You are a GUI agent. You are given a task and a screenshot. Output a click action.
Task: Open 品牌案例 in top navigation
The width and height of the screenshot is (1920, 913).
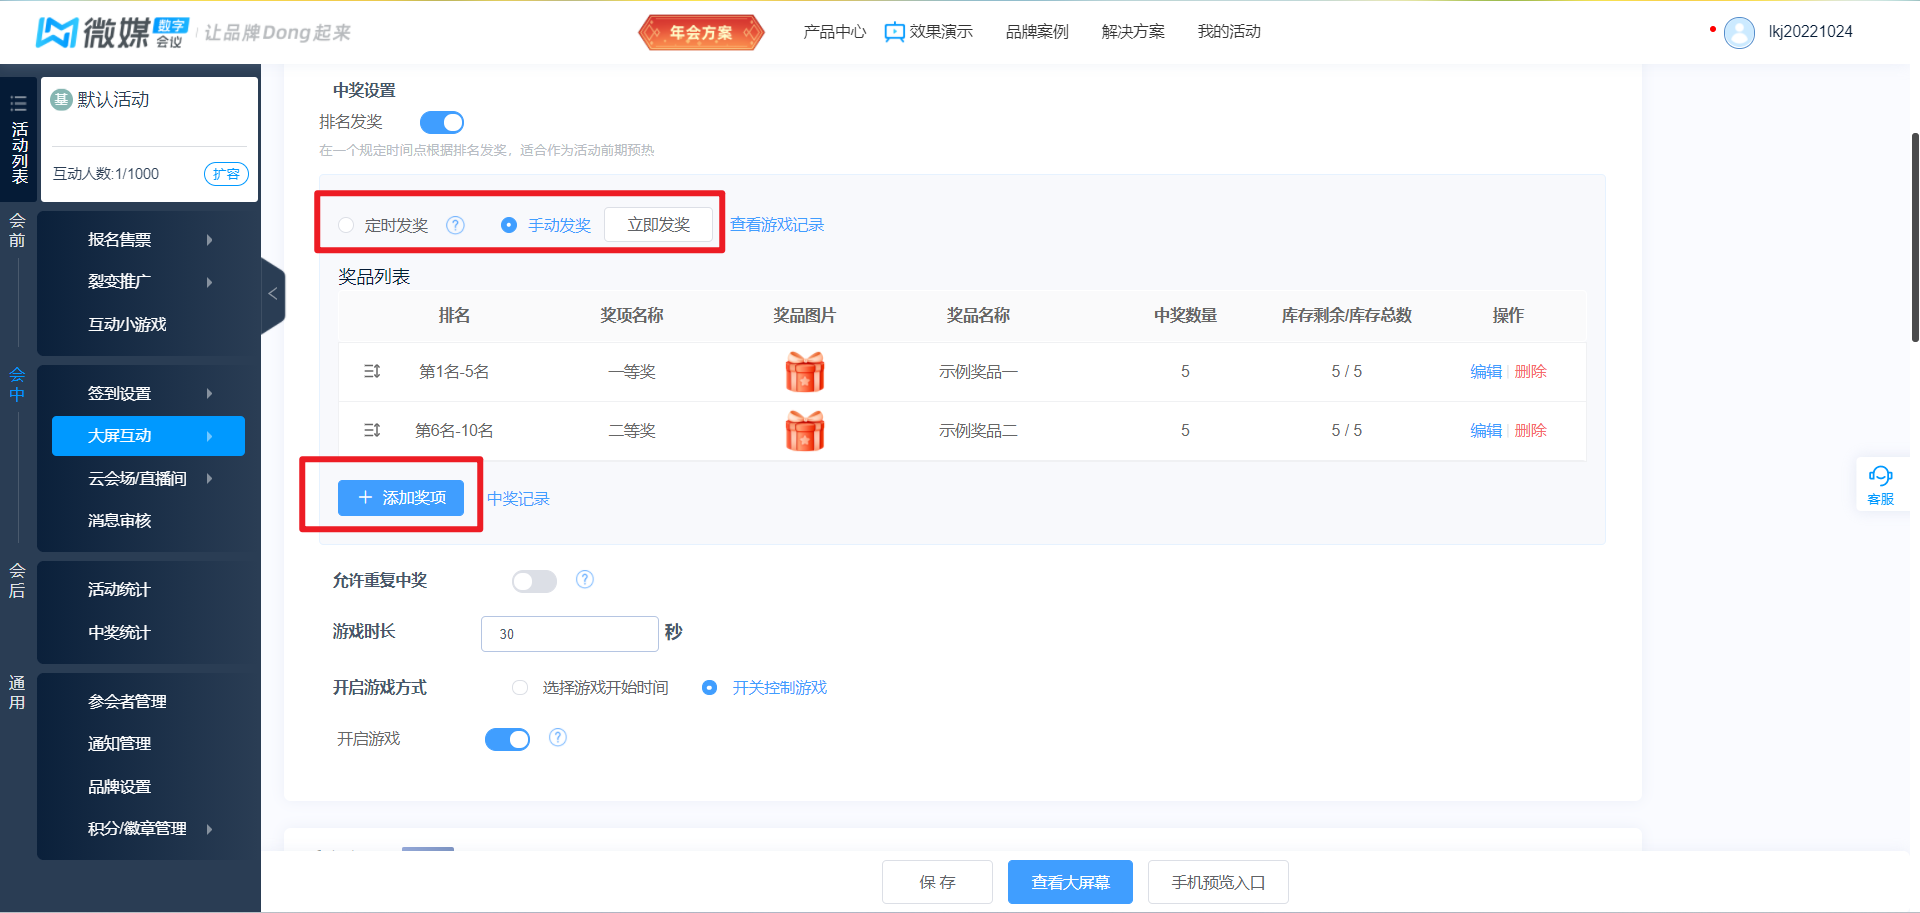coord(1037,32)
